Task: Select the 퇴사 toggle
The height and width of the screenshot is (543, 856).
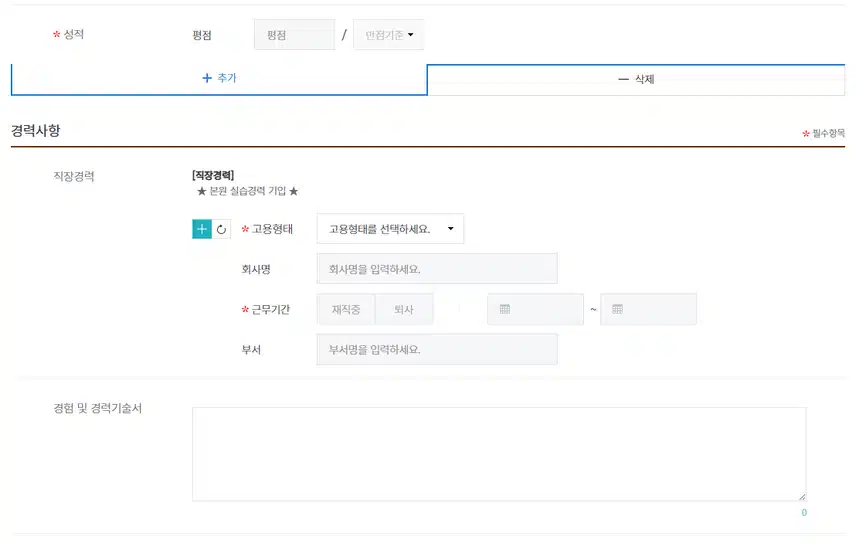Action: (x=404, y=309)
